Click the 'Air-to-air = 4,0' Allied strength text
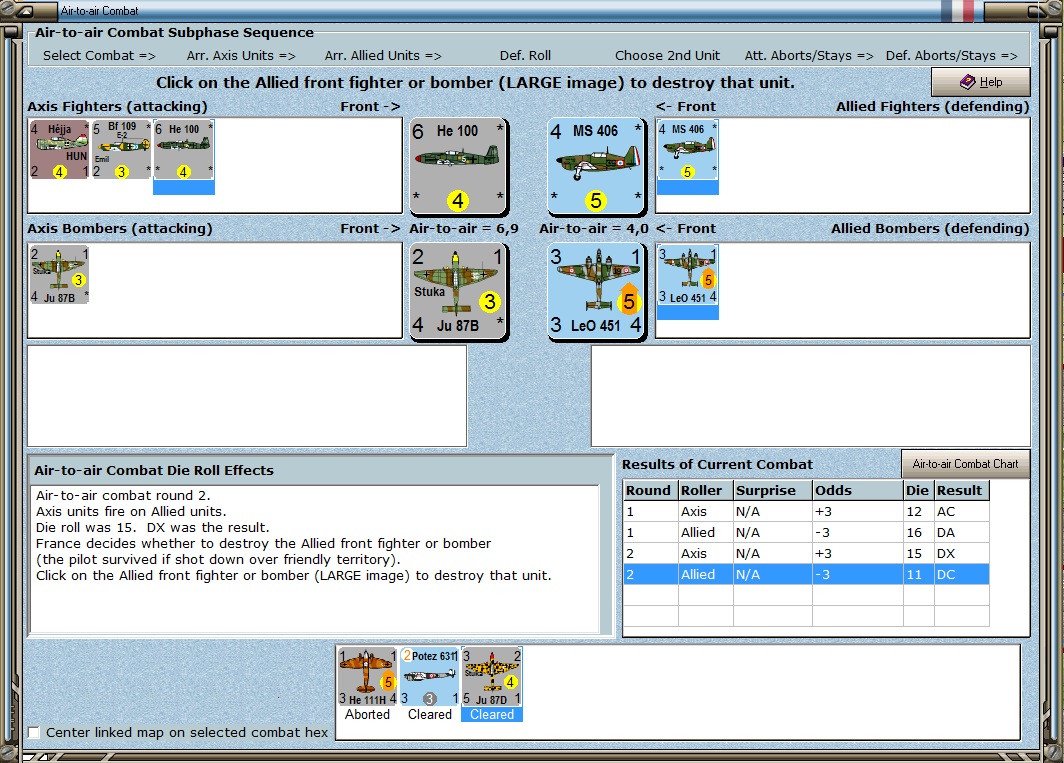 (x=594, y=229)
